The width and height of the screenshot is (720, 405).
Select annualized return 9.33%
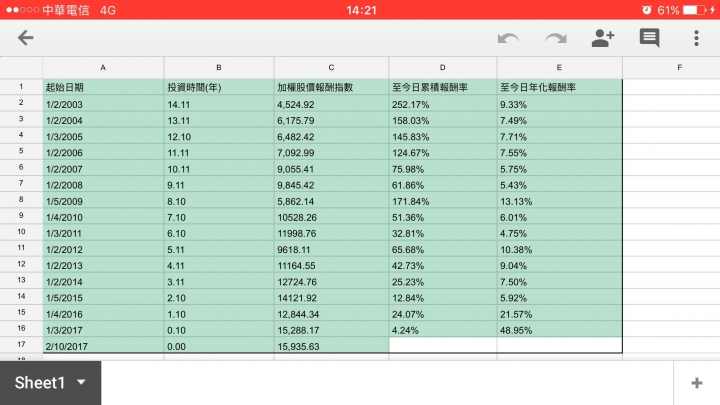coord(560,104)
